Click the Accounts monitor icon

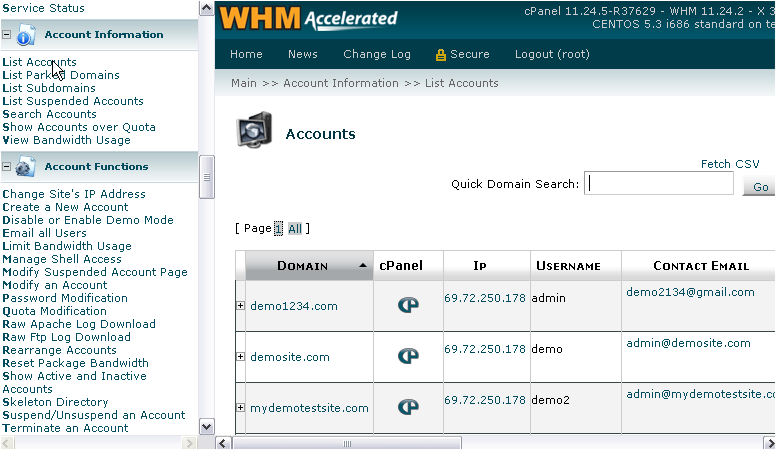(x=254, y=130)
